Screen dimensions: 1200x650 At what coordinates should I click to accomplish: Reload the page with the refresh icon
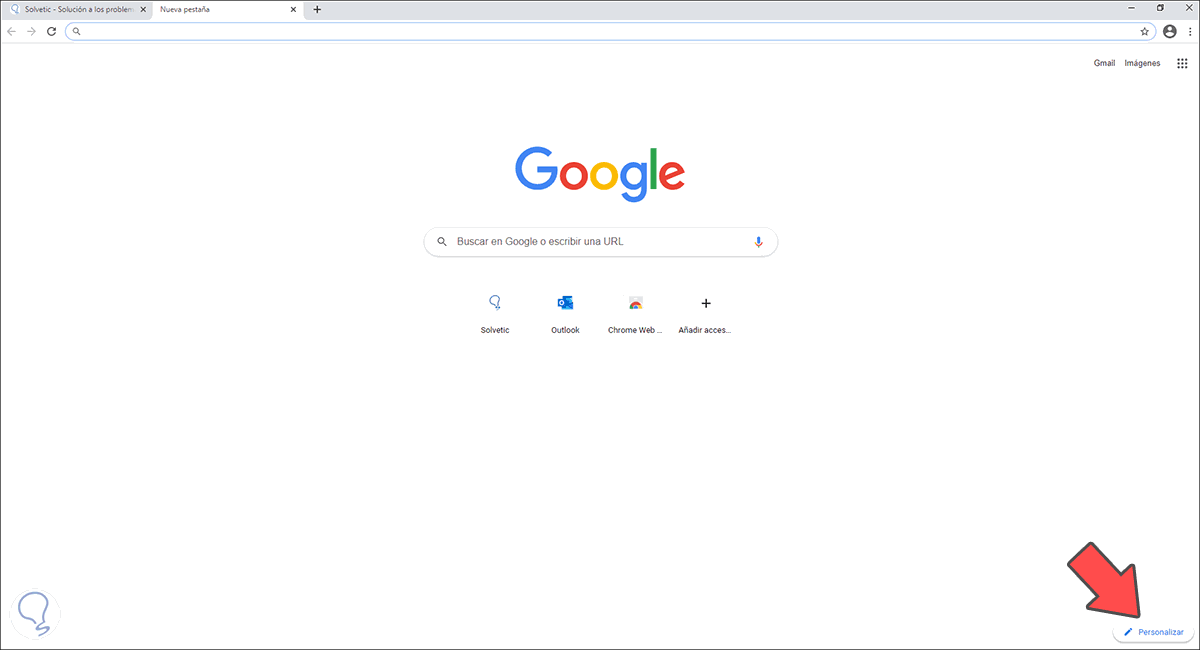click(x=52, y=31)
